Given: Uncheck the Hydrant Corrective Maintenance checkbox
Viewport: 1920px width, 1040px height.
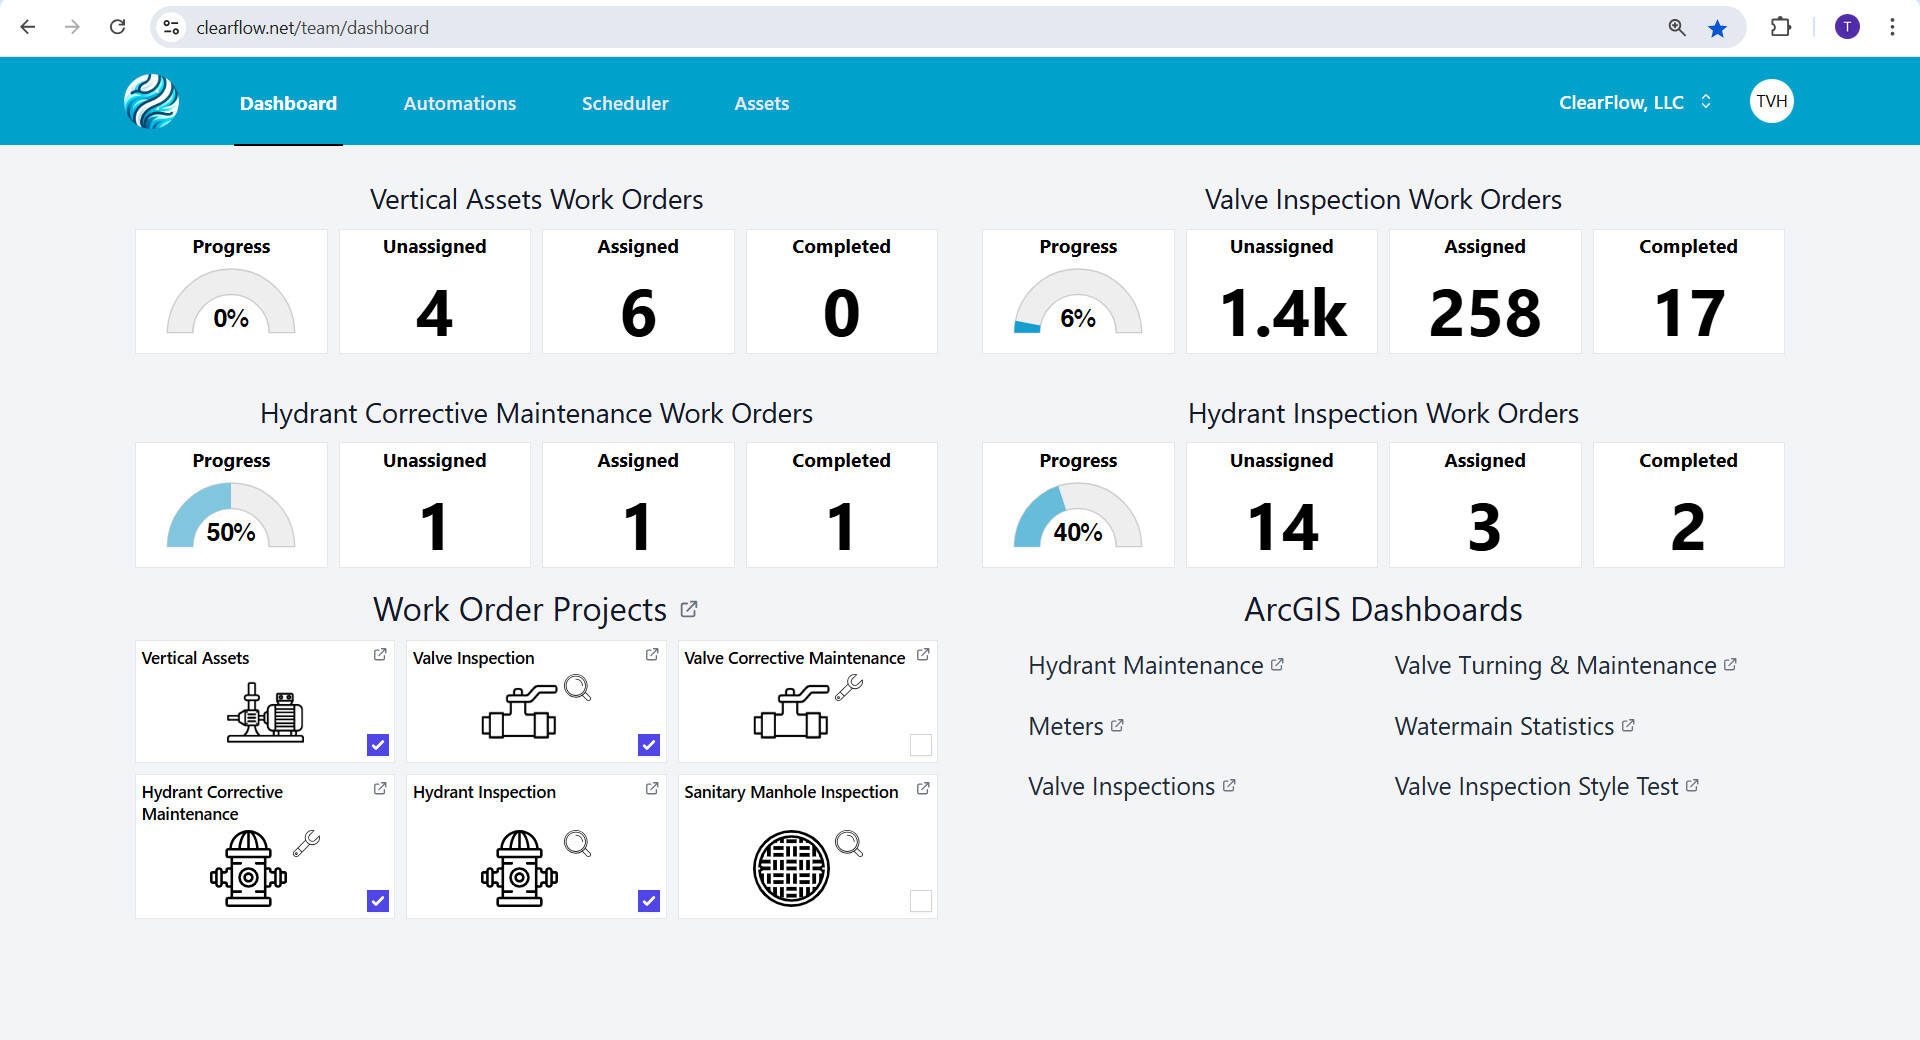Looking at the screenshot, I should (377, 901).
